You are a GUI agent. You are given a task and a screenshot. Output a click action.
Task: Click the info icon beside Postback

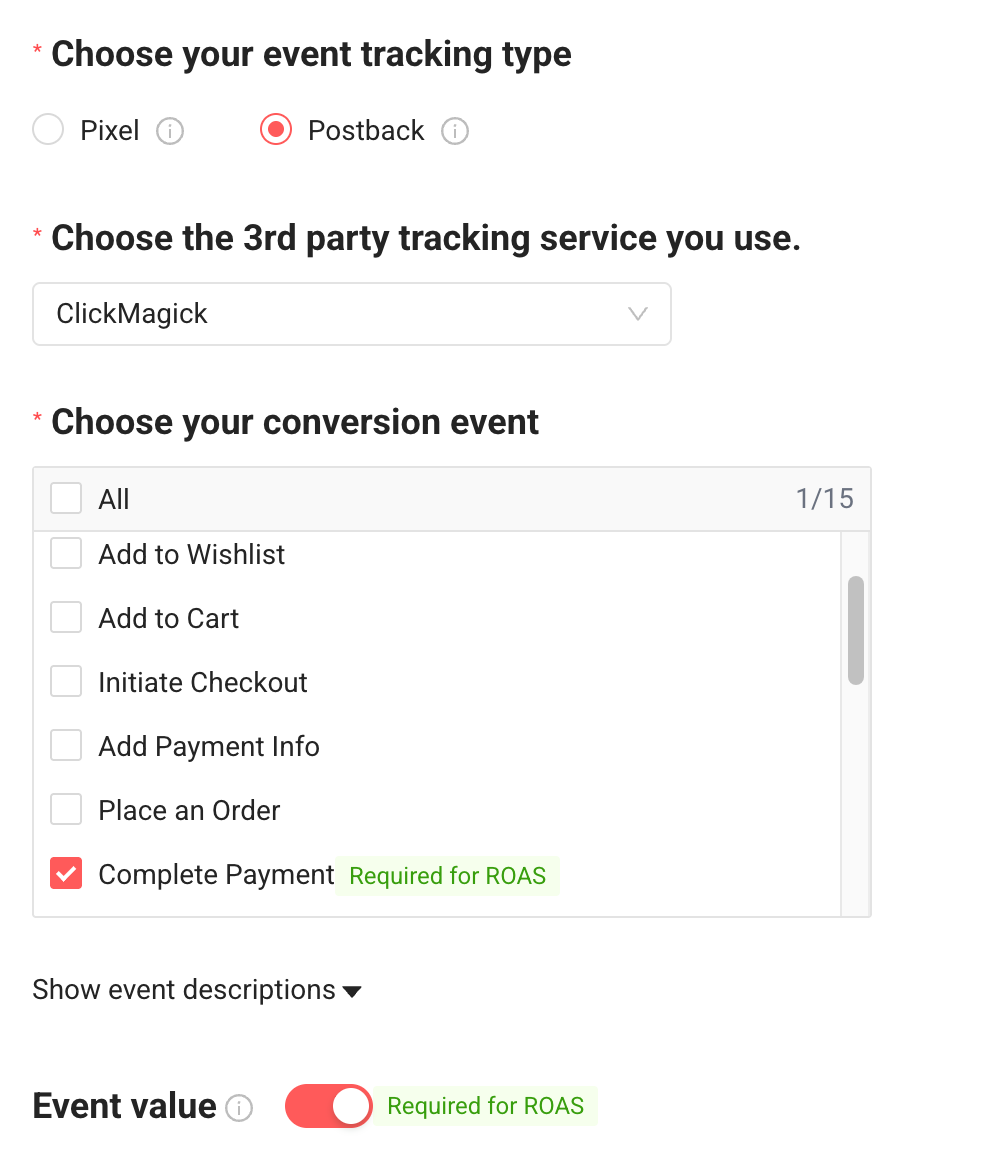455,131
